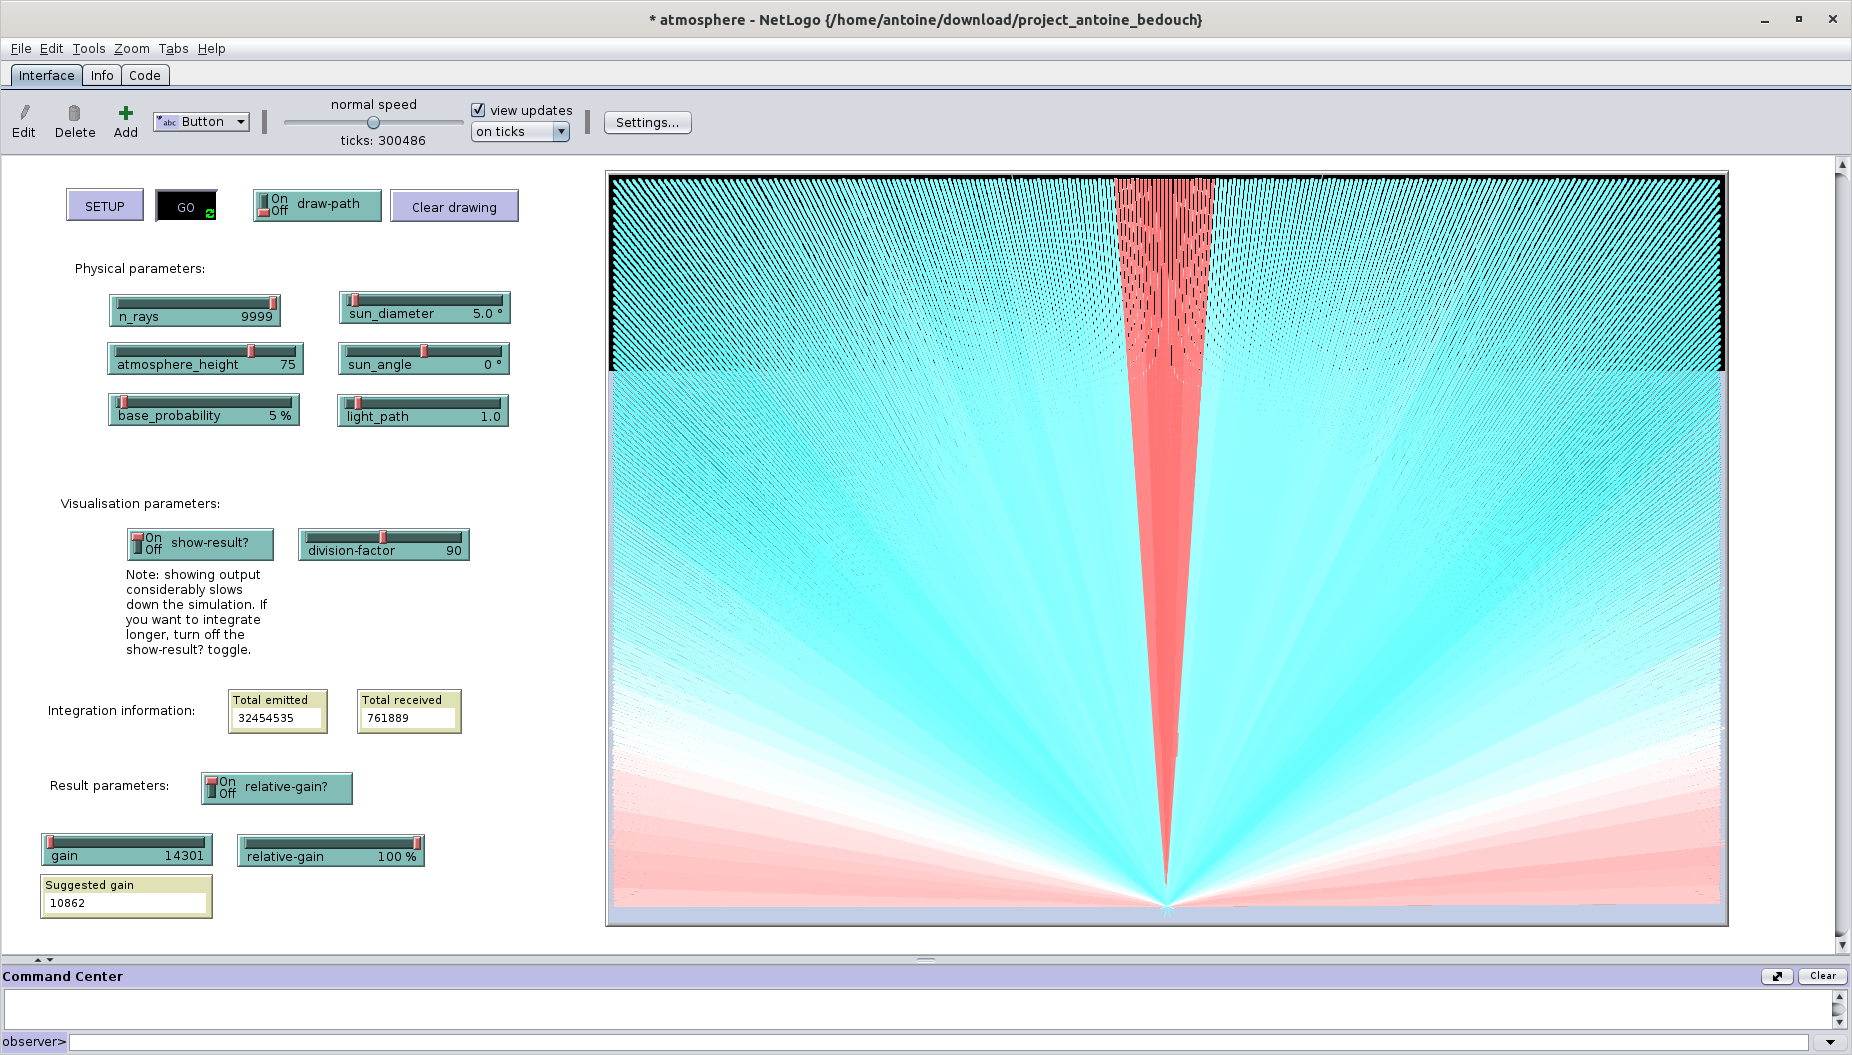The image size is (1852, 1055).
Task: Adjust the model speed slider
Action: click(373, 123)
